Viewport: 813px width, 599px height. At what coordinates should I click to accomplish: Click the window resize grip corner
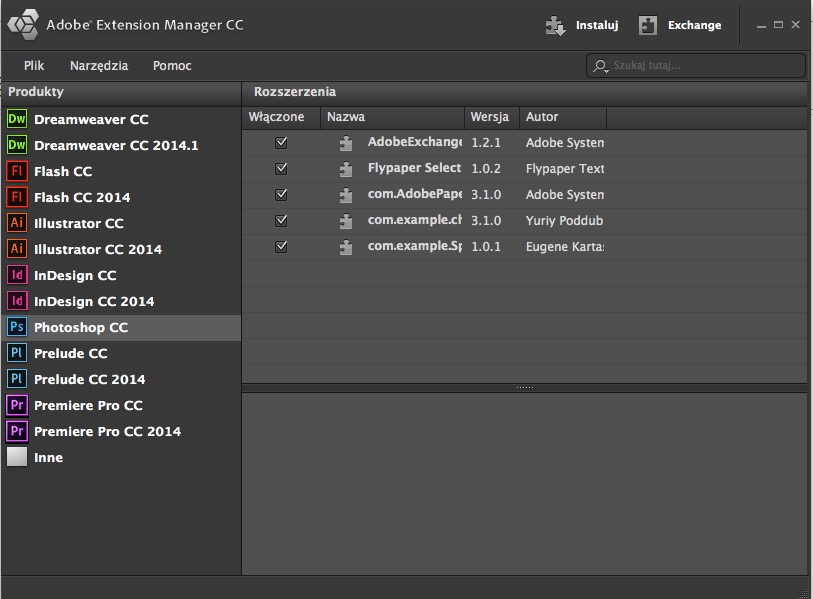pos(804,591)
